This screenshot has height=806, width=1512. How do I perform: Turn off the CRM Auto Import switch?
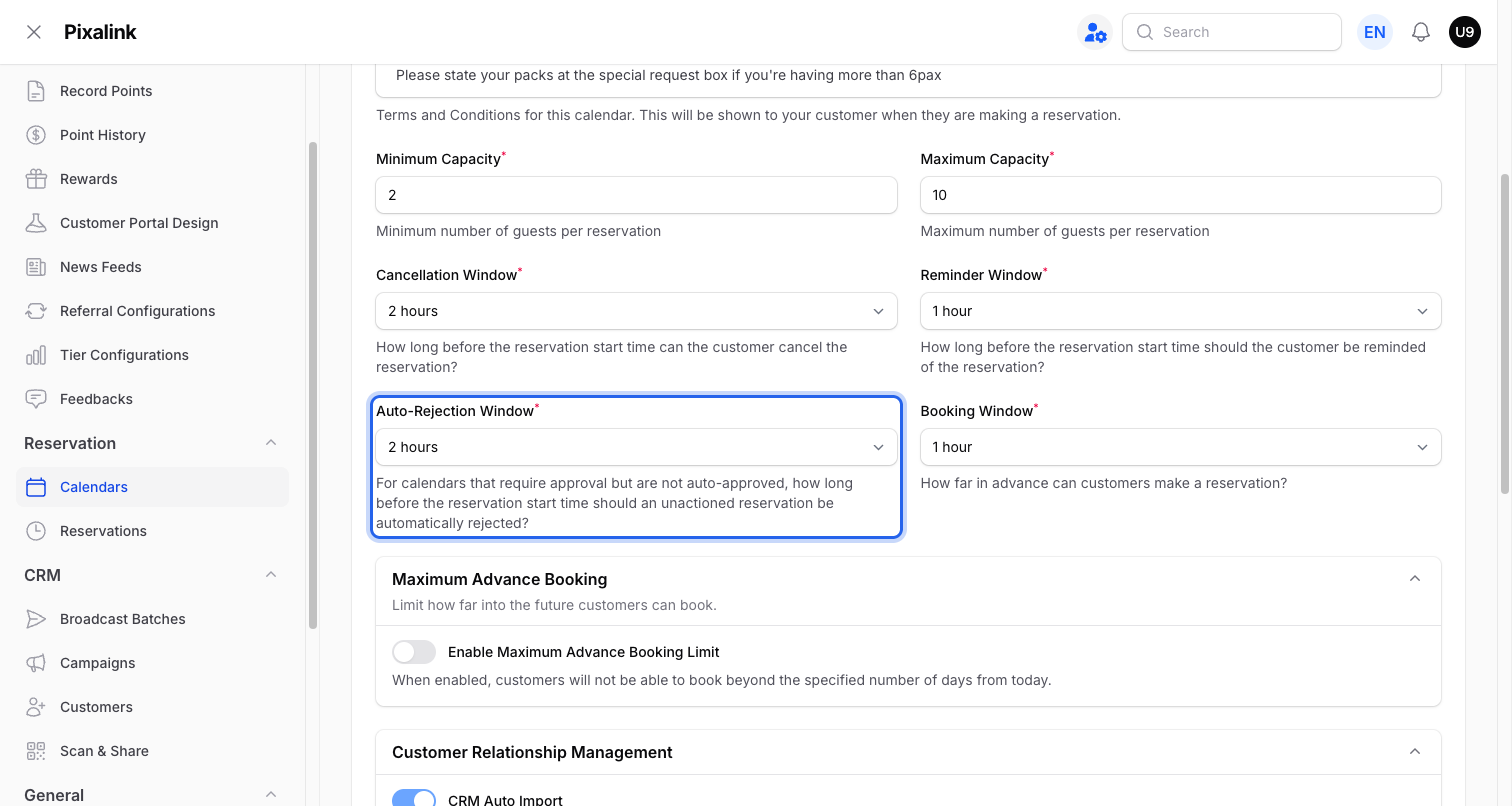pos(414,798)
